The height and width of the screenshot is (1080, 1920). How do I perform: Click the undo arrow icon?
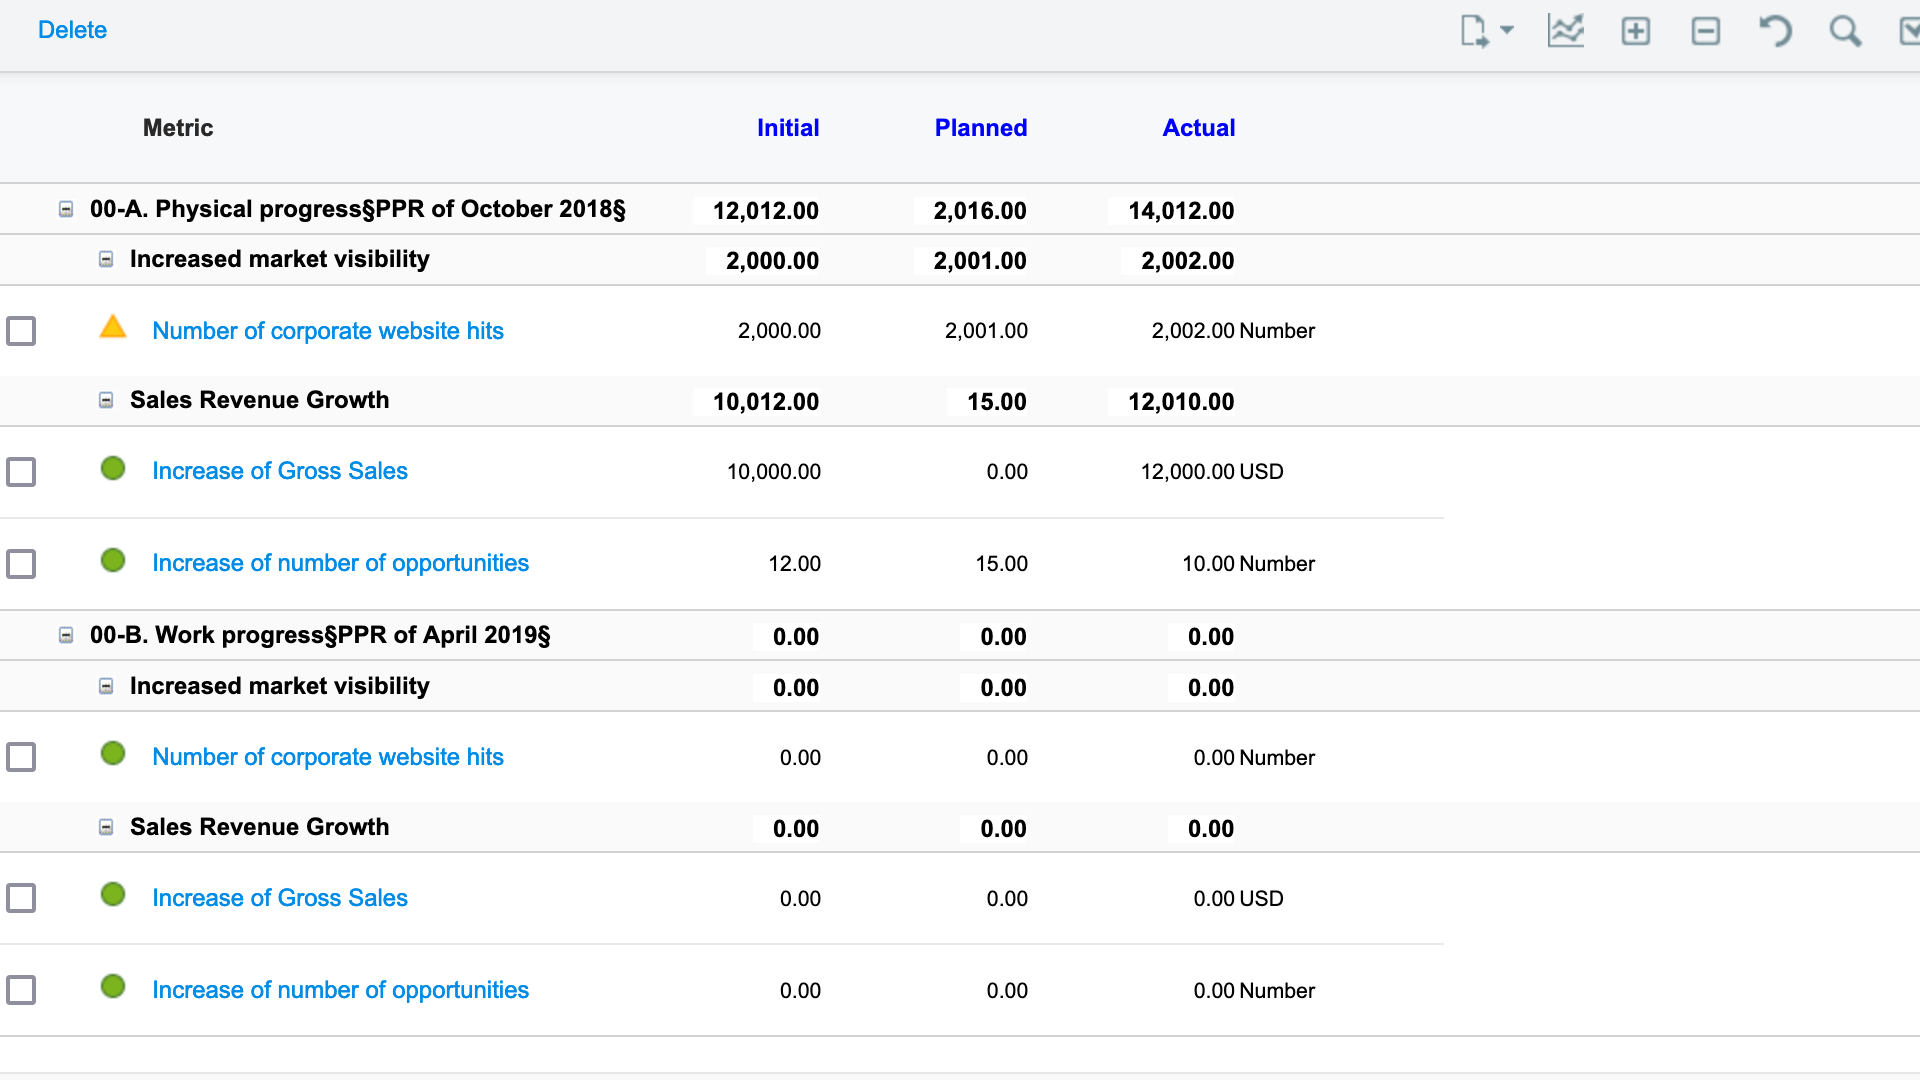pos(1775,31)
